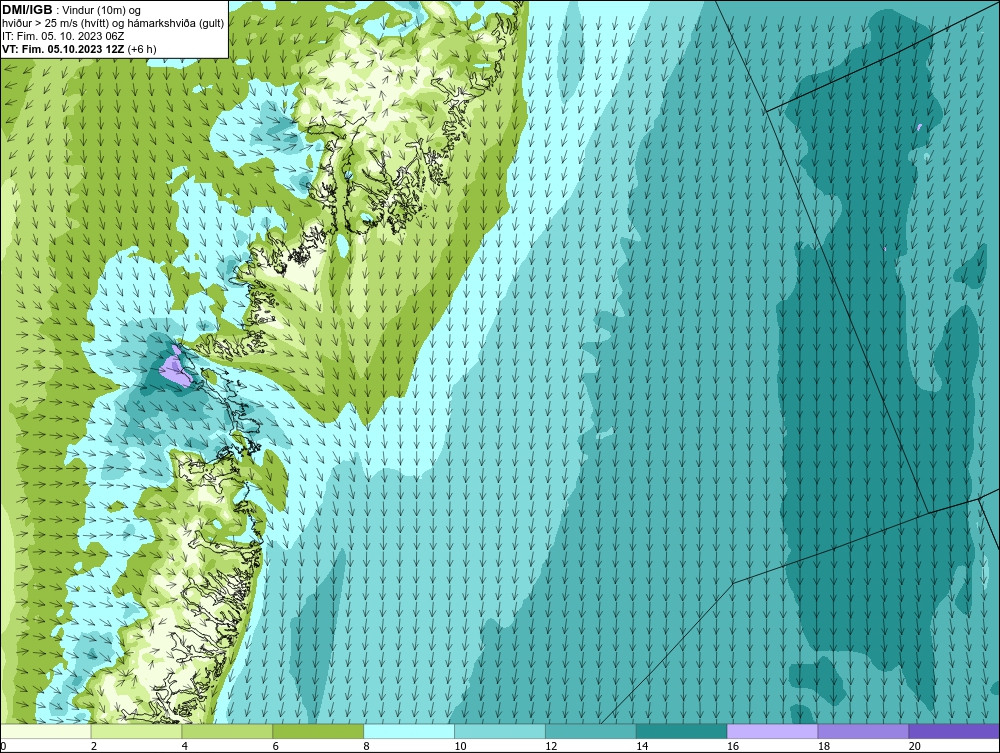
Task: Click the legend label '12'
Action: point(551,746)
